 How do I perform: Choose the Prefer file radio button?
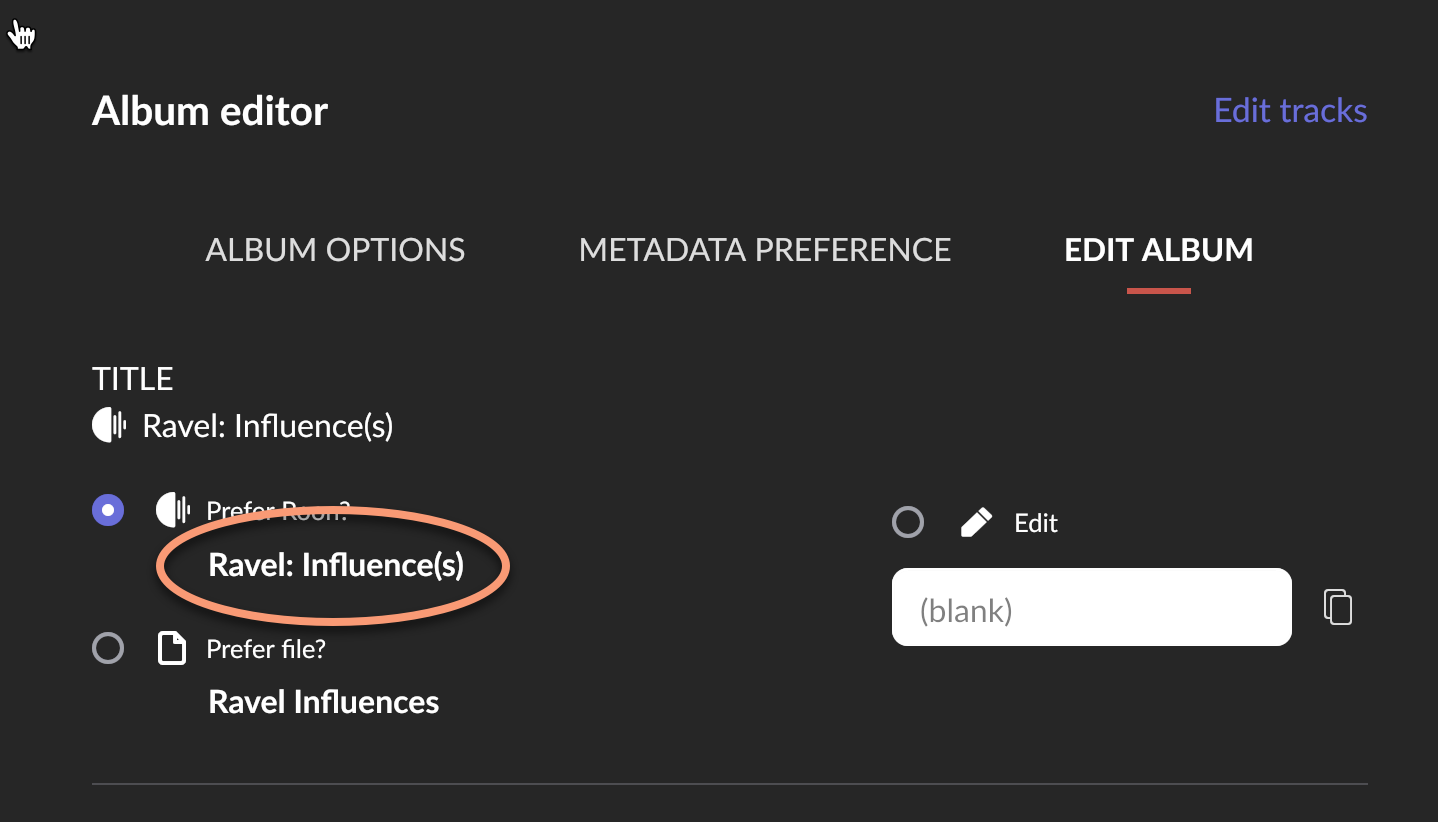pos(108,649)
